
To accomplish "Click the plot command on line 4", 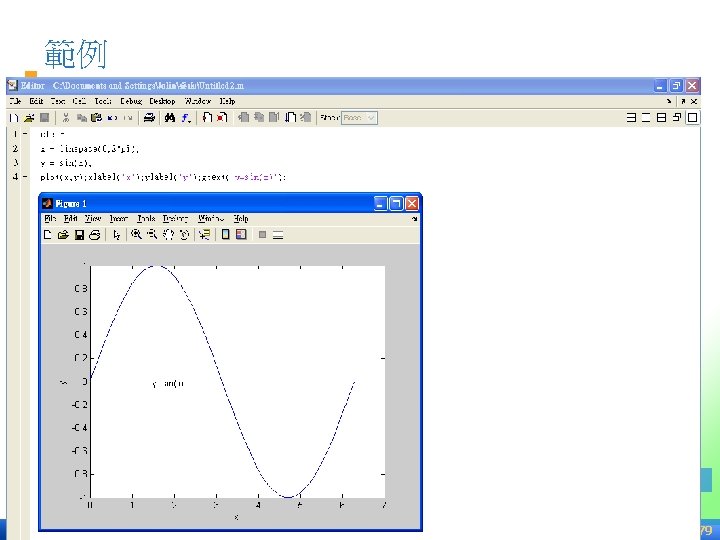I will 163,177.
